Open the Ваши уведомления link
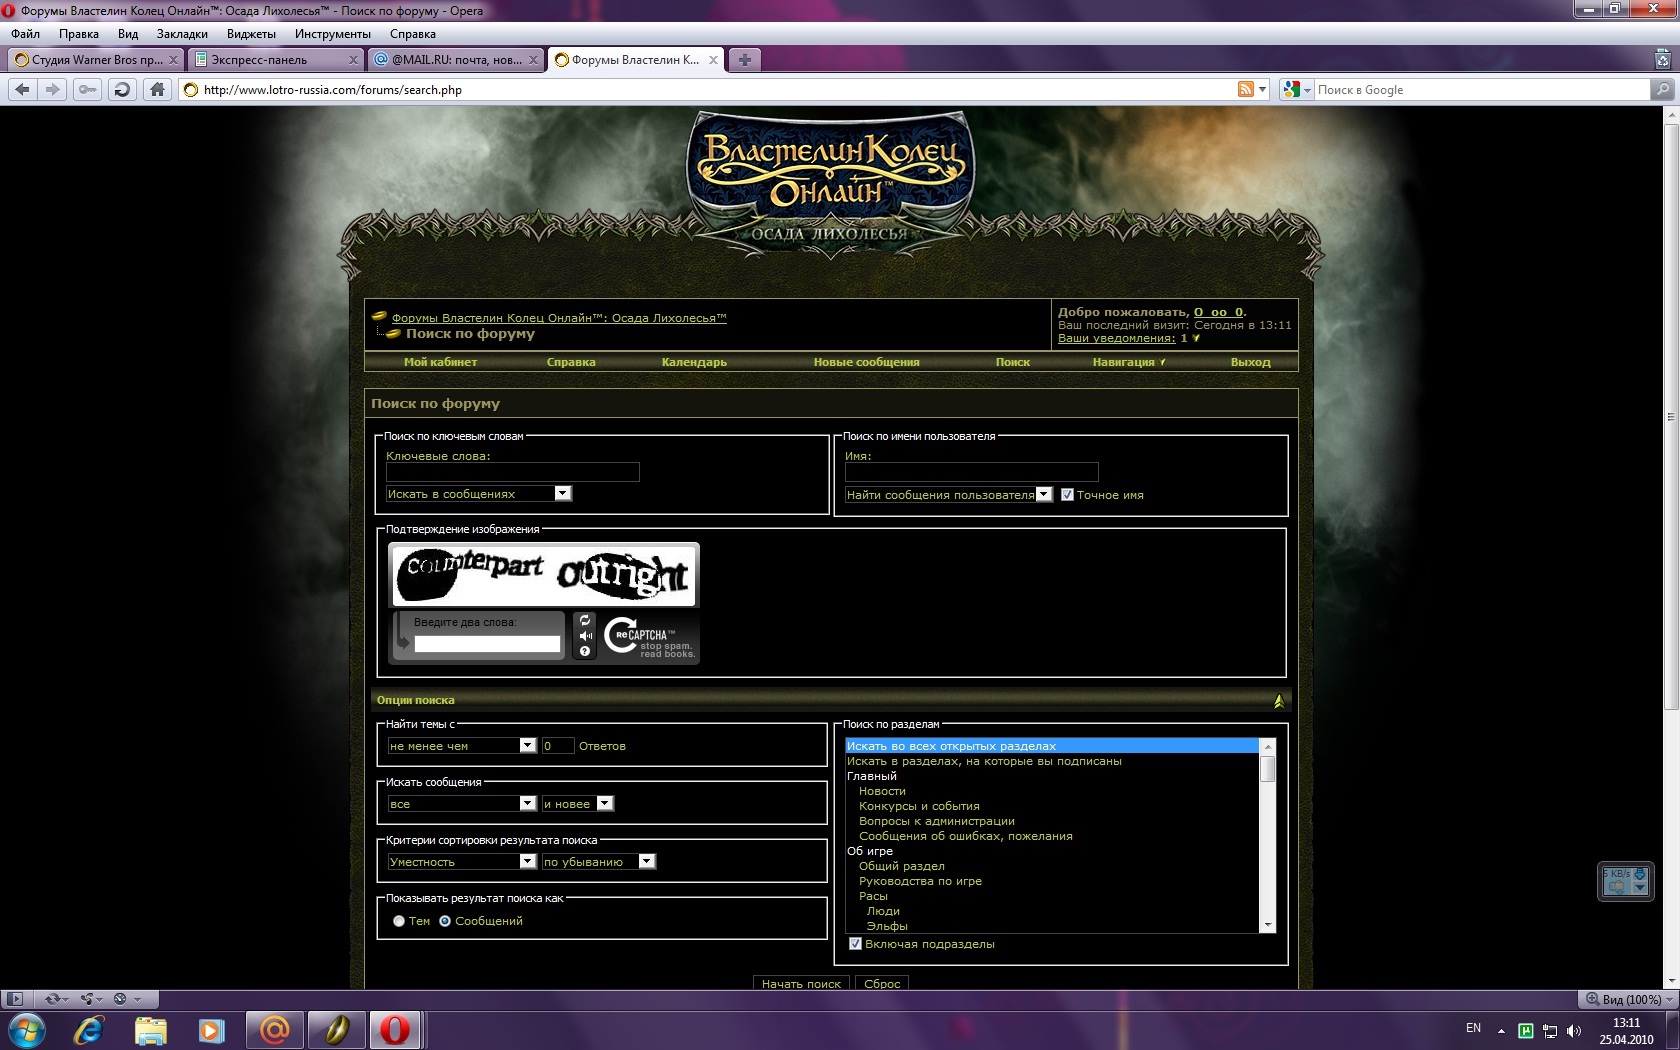Image resolution: width=1680 pixels, height=1050 pixels. pos(1116,338)
